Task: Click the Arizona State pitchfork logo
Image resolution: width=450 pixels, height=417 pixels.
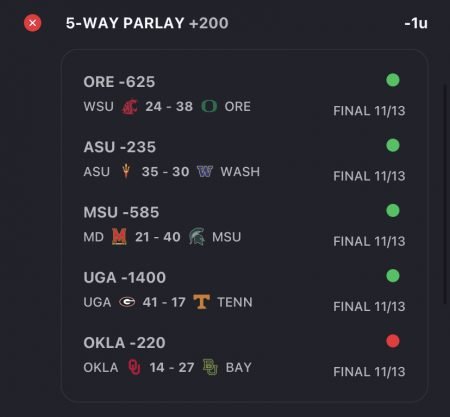Action: pyautogui.click(x=126, y=172)
